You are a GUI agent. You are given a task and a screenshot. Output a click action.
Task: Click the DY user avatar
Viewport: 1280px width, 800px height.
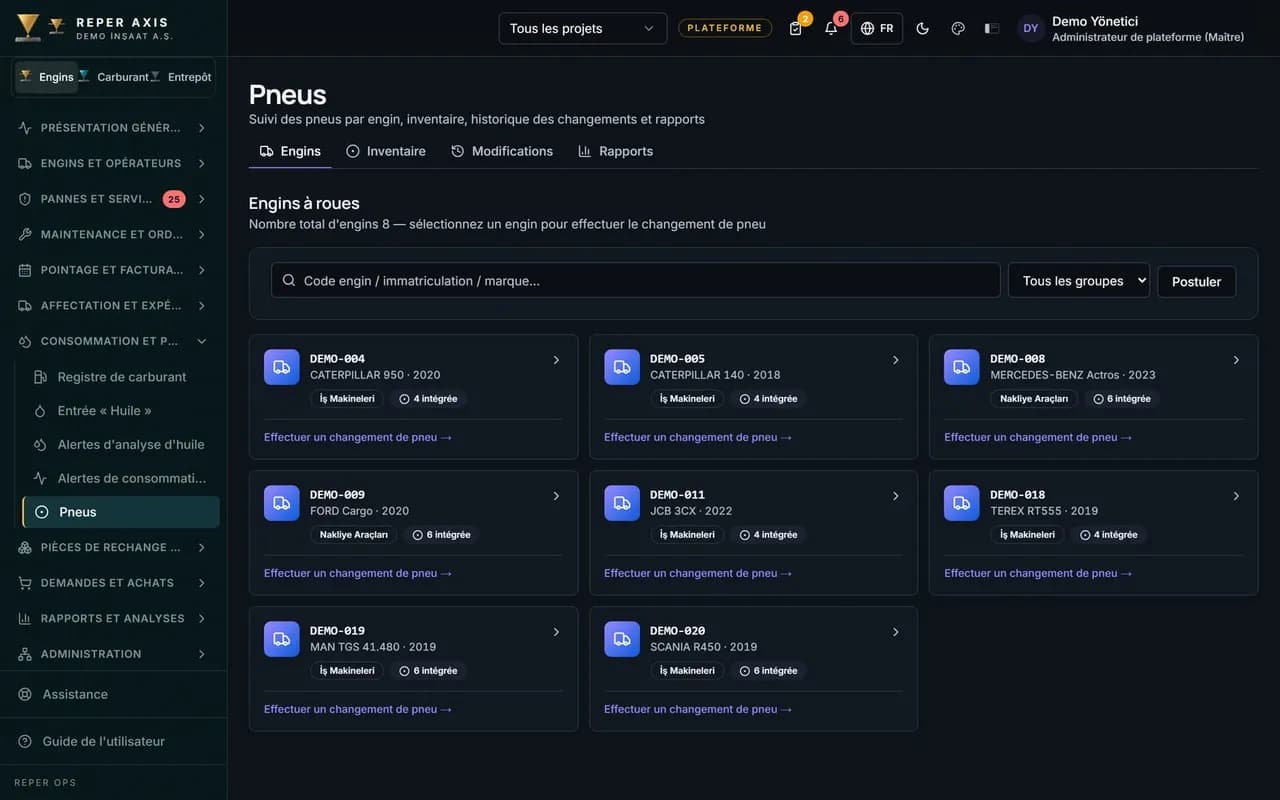[1031, 28]
